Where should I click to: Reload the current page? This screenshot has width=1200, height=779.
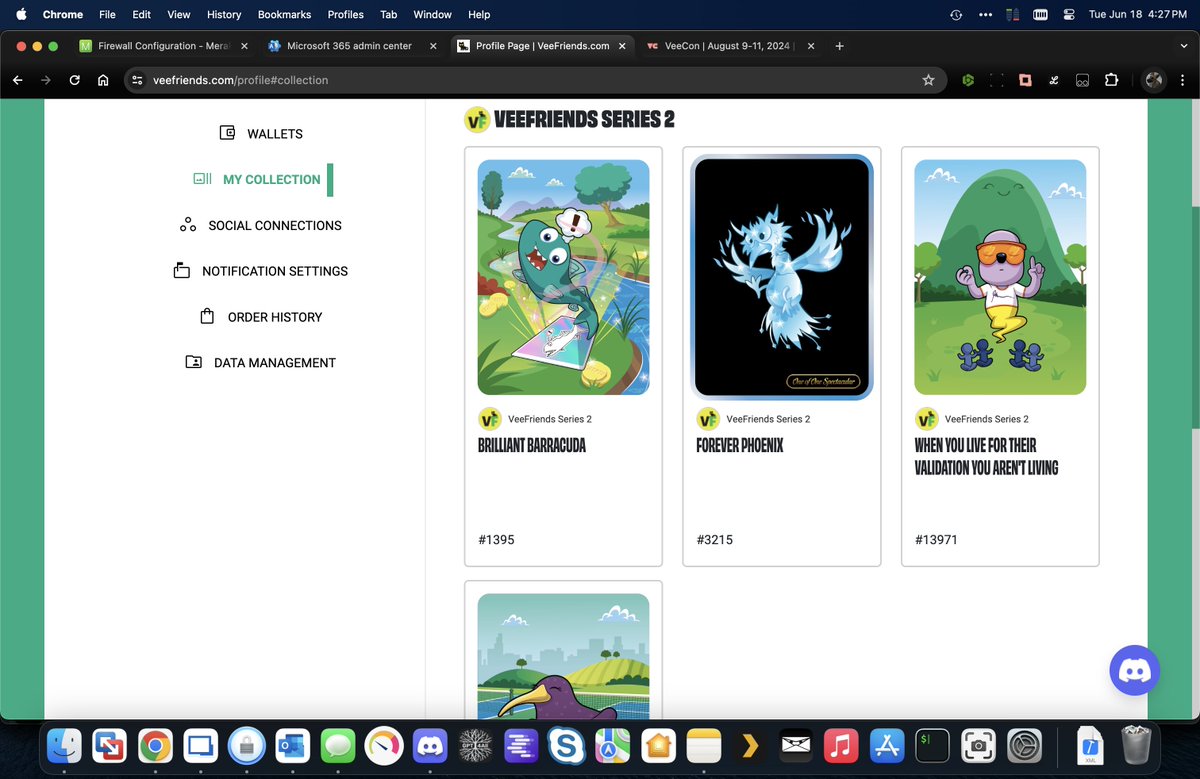click(74, 80)
